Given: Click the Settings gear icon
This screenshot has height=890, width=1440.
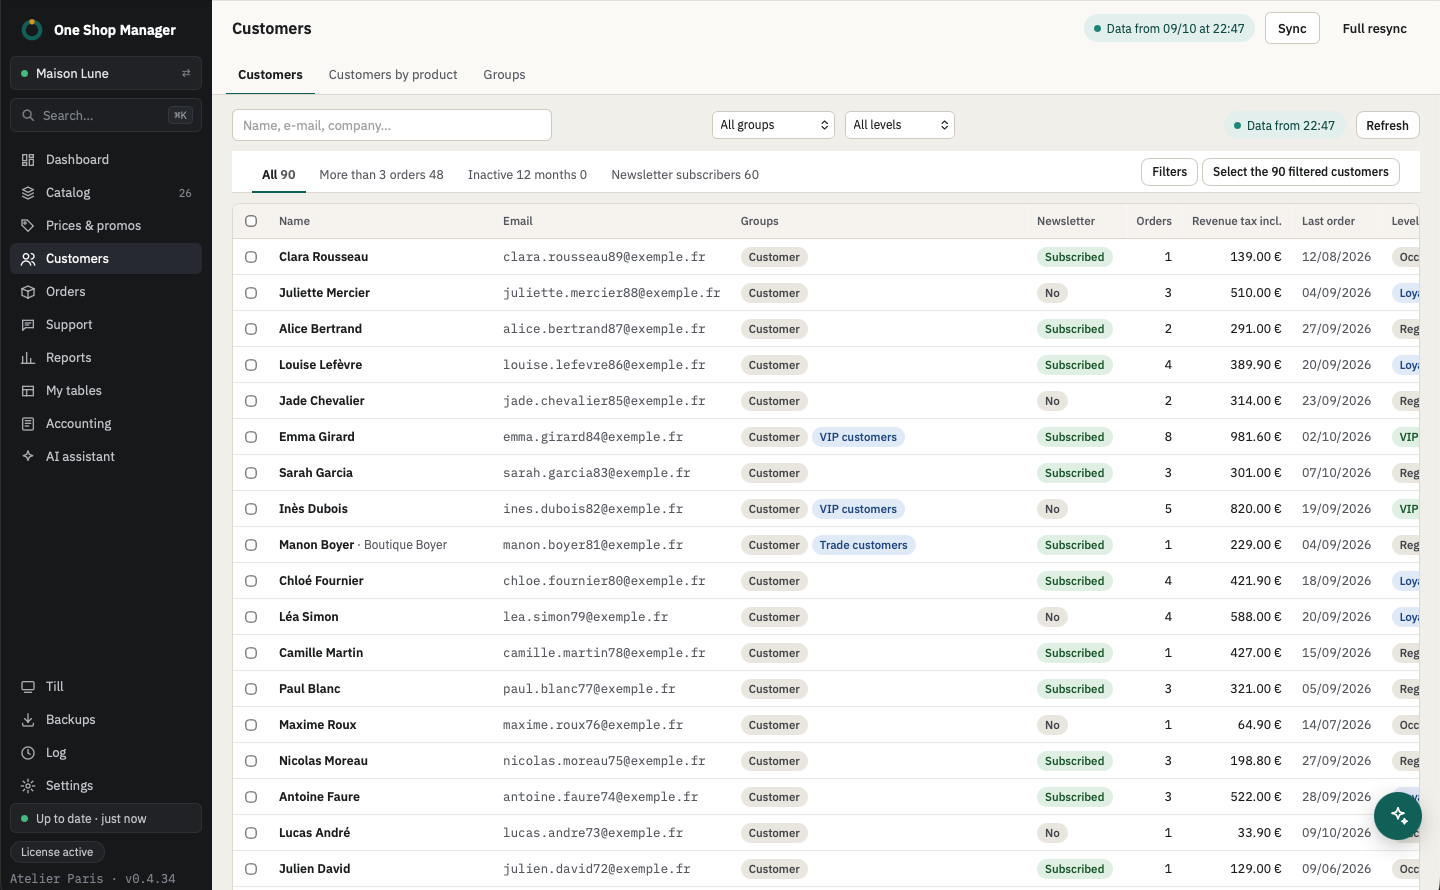Looking at the screenshot, I should tap(28, 786).
